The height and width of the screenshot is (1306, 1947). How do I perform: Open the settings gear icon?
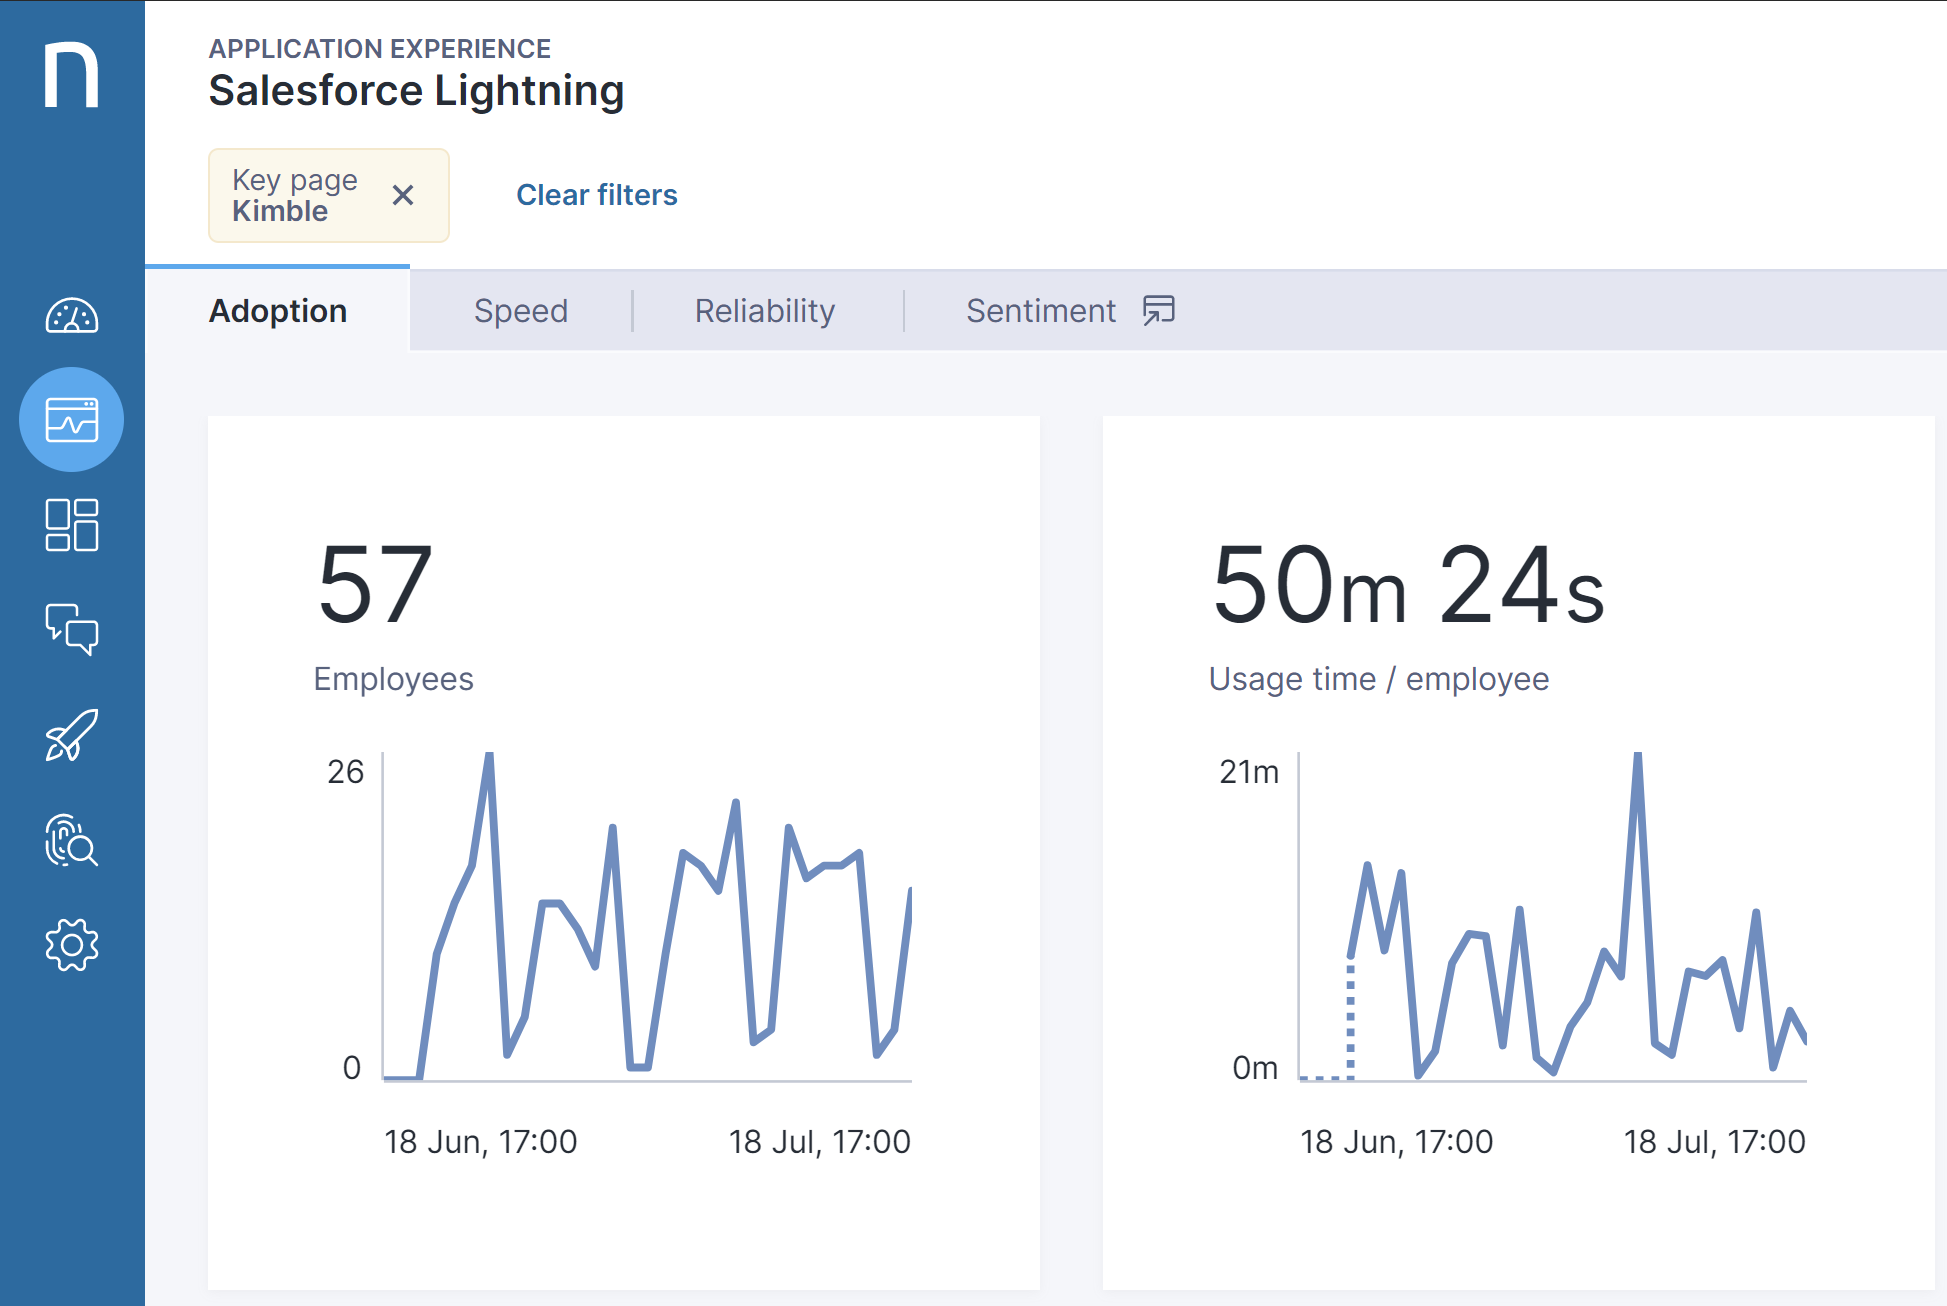71,945
